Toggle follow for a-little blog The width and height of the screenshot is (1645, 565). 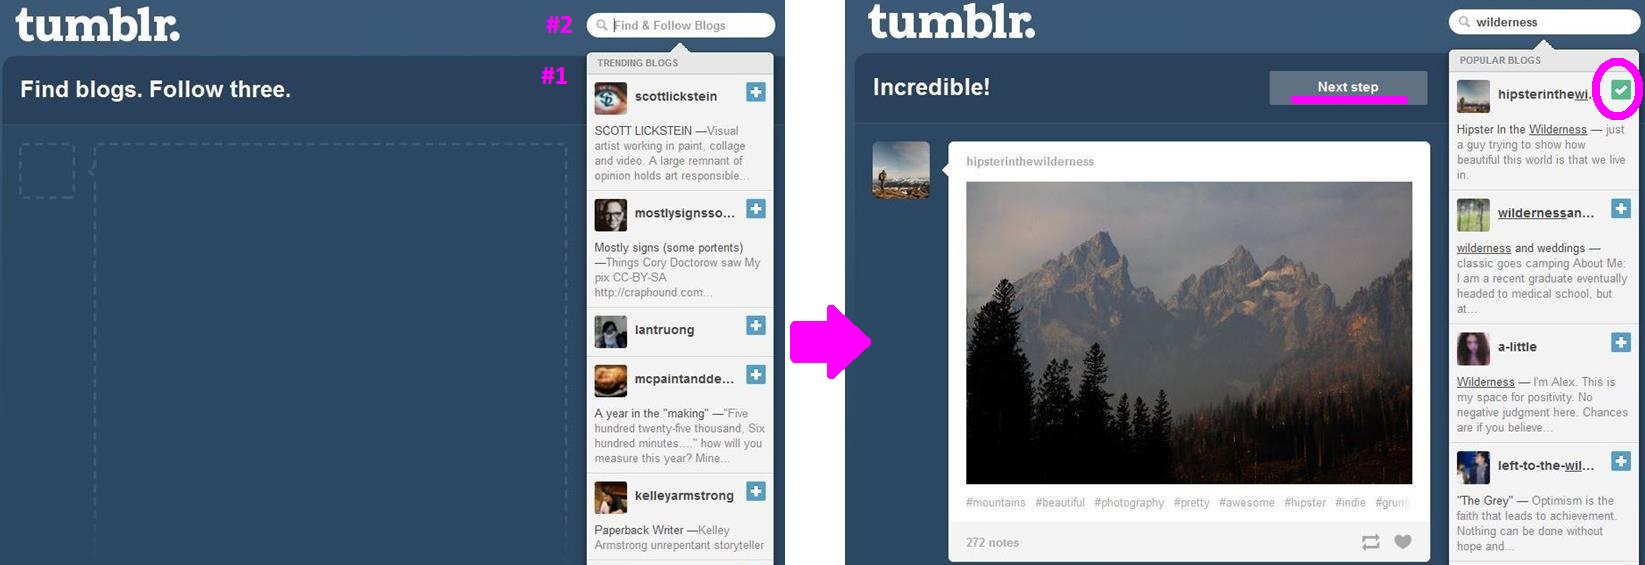(x=1621, y=343)
